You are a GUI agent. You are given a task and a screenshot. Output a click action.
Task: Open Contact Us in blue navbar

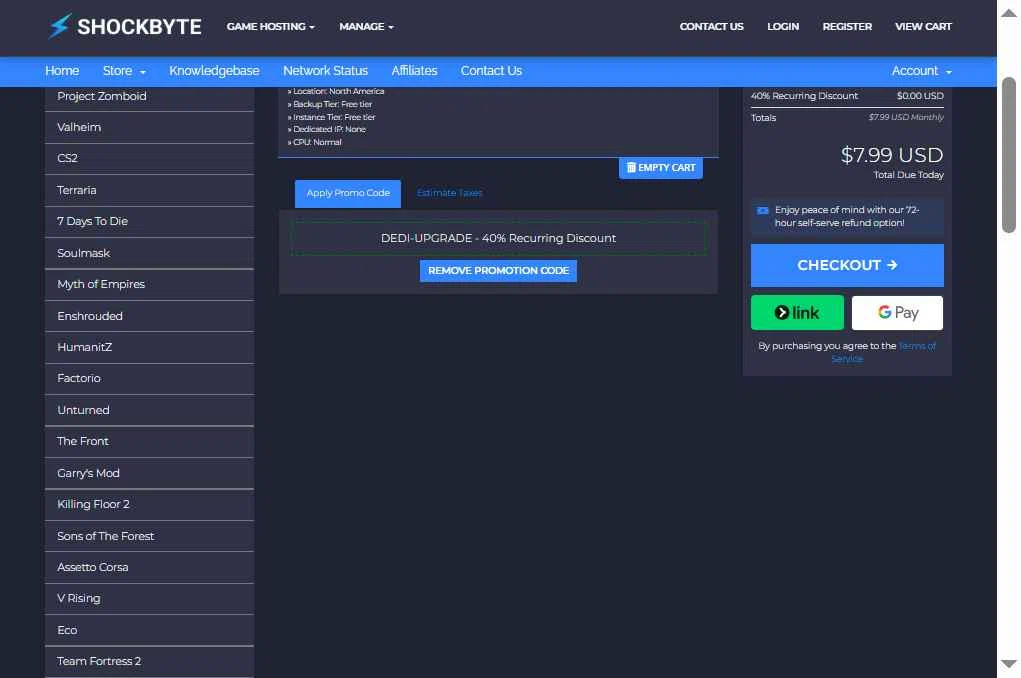click(x=491, y=71)
